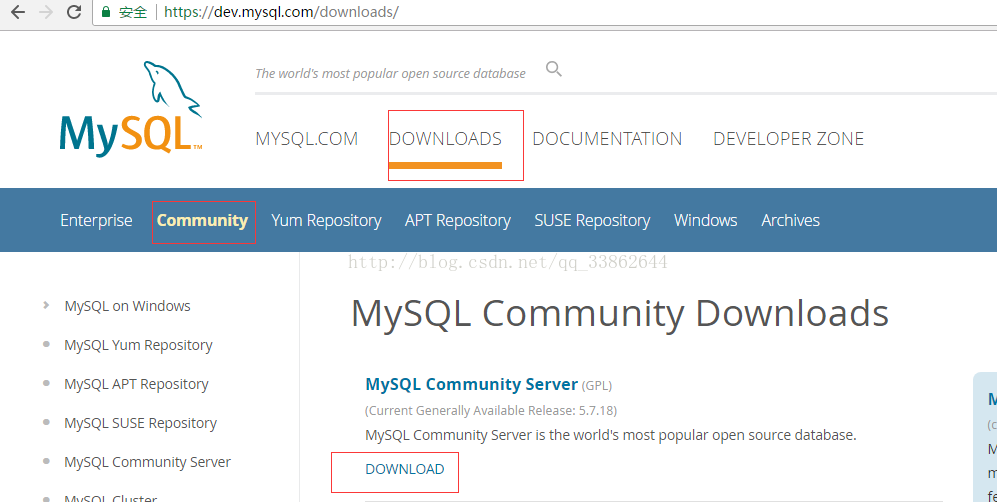Select APT Repository in blue bar
This screenshot has width=997, height=502.
click(x=458, y=220)
